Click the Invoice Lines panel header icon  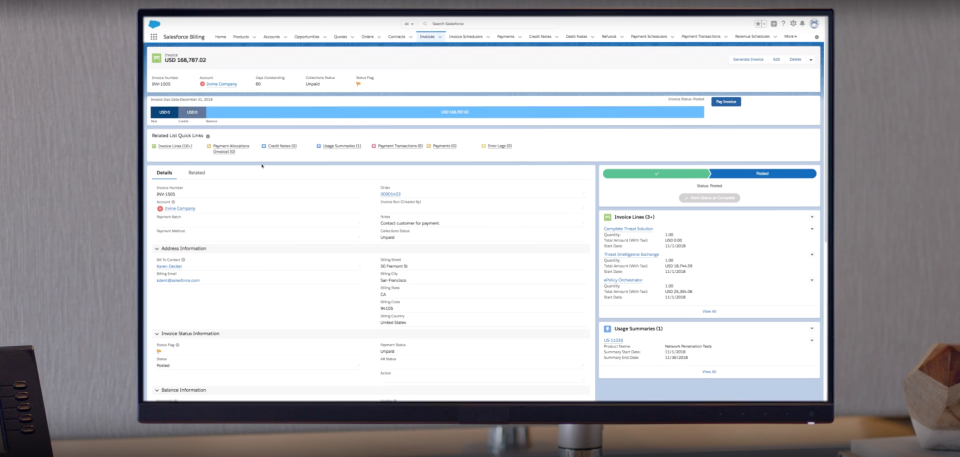tap(606, 216)
